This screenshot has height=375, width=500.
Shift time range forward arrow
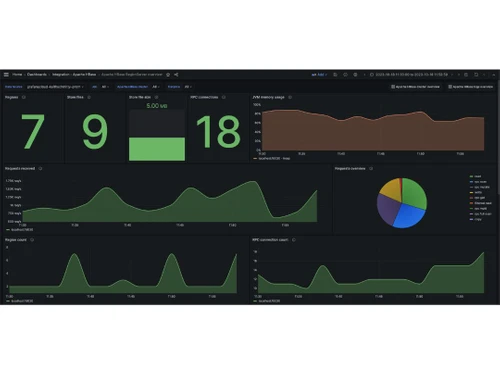459,75
